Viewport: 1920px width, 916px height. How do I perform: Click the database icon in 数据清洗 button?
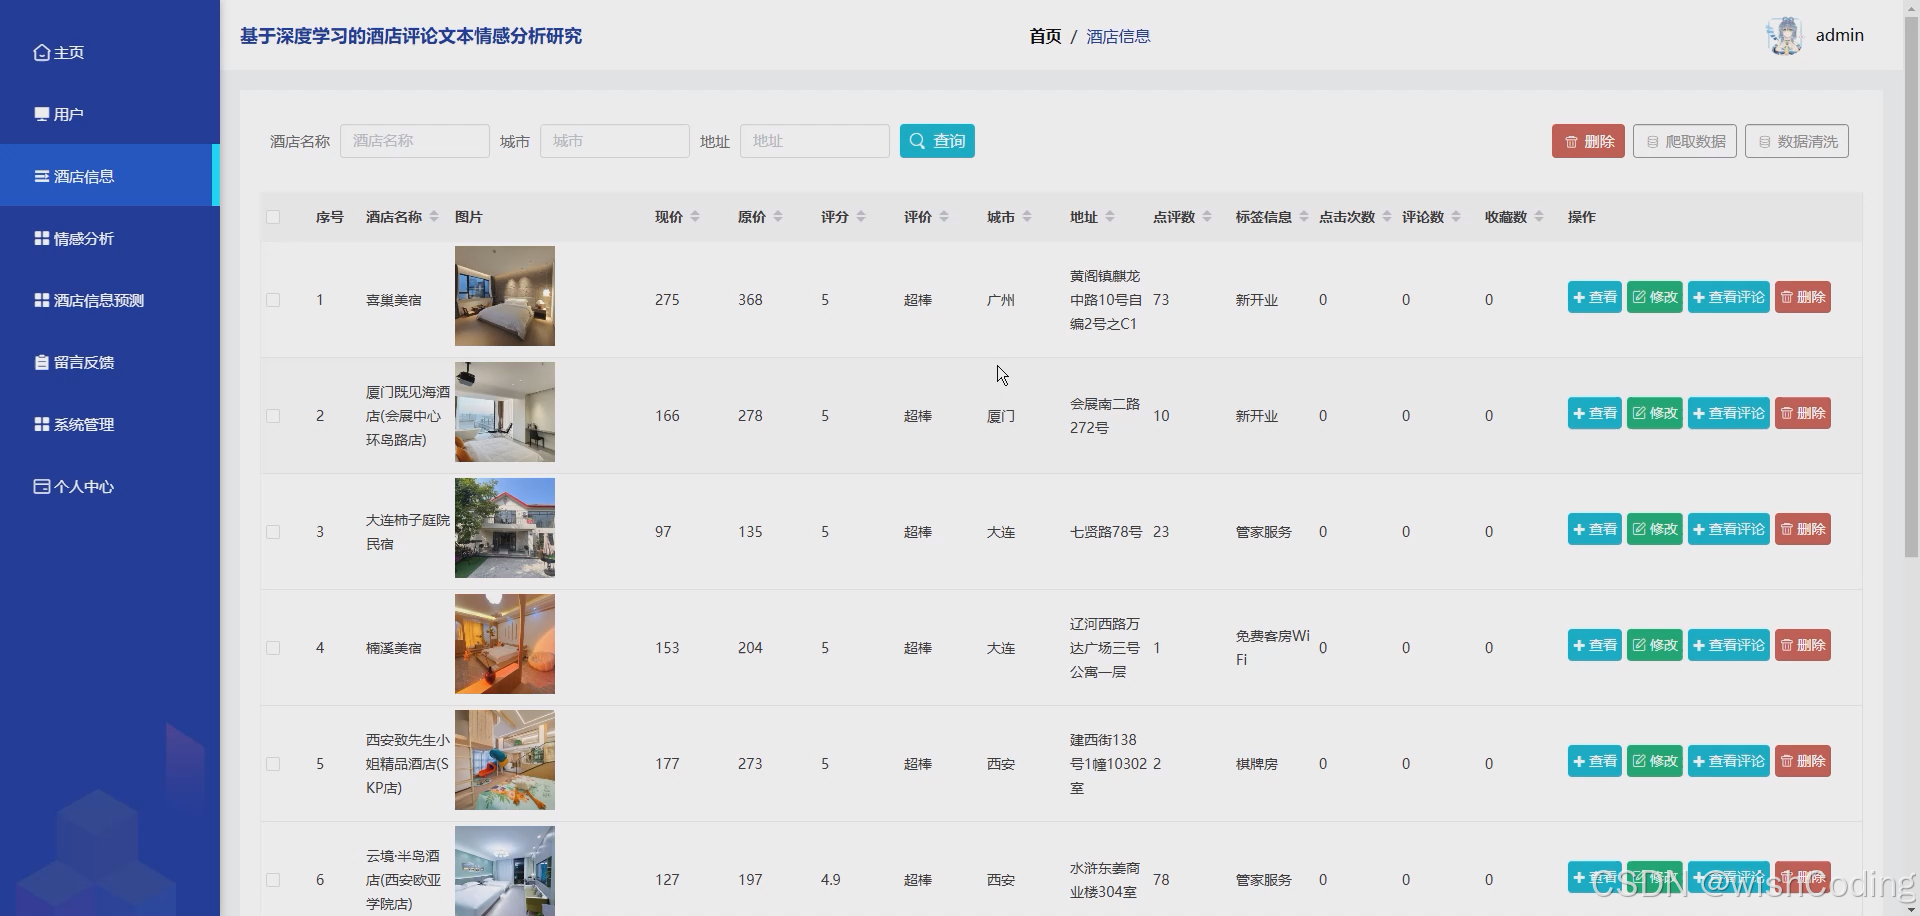coord(1765,142)
